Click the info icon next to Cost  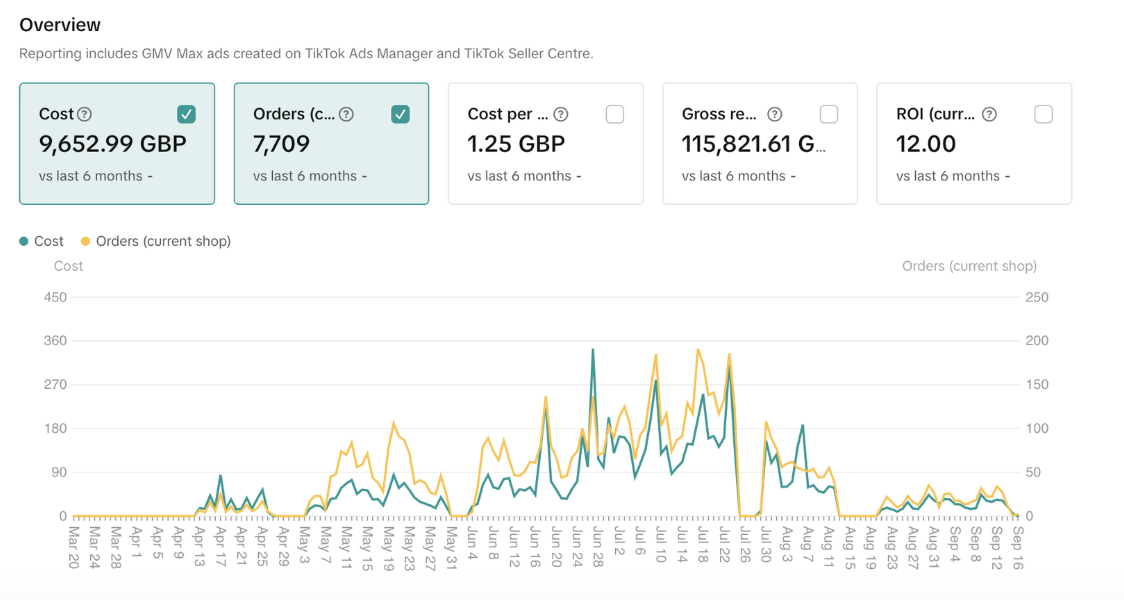(x=85, y=114)
